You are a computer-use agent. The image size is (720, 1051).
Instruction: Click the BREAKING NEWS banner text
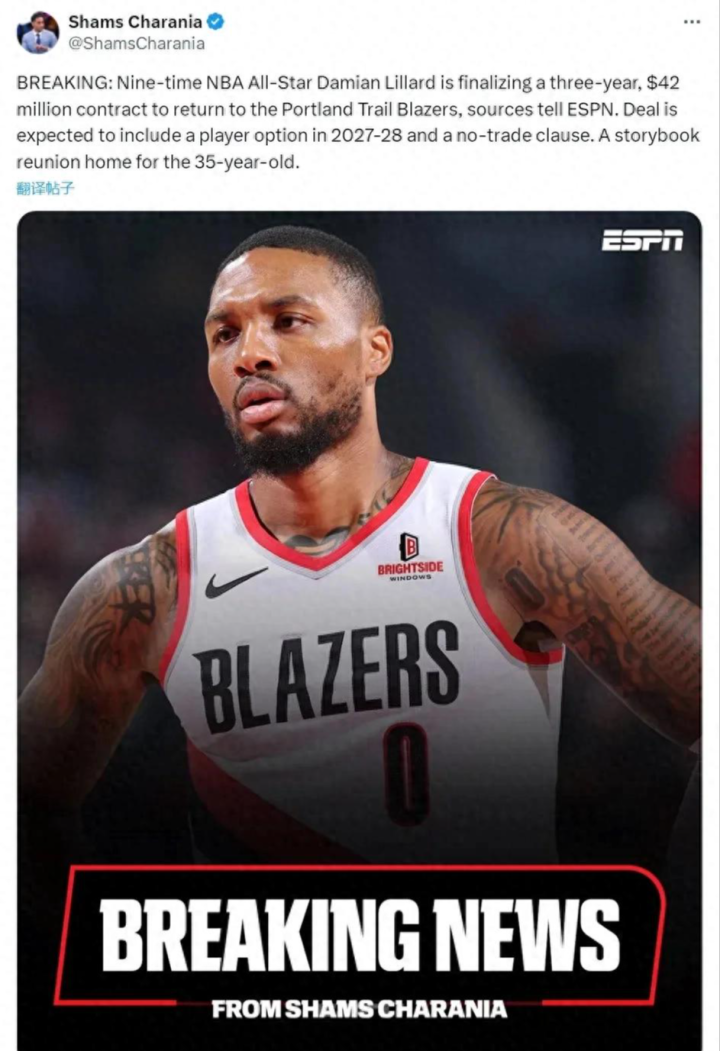359,934
